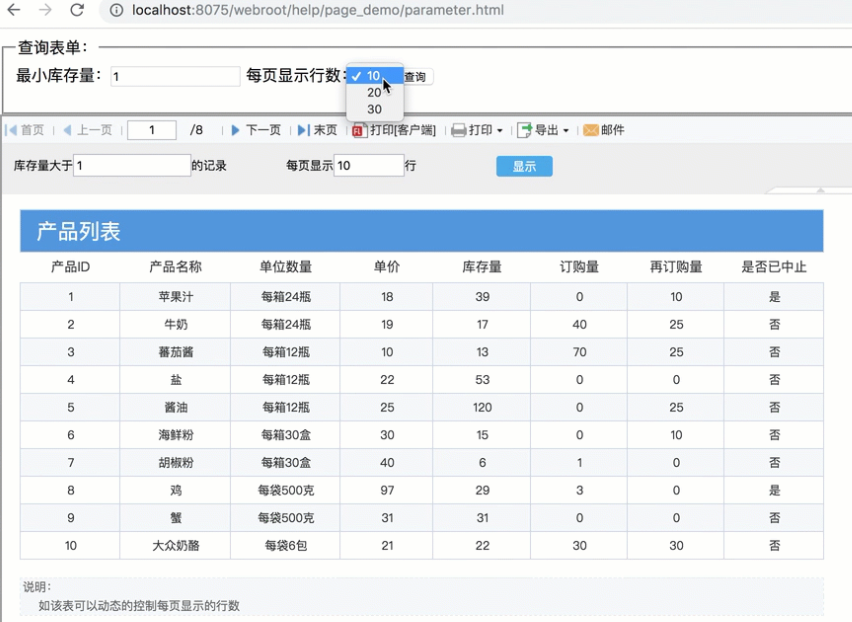Click the 产品列表 title banner
The image size is (852, 622).
[x=422, y=231]
